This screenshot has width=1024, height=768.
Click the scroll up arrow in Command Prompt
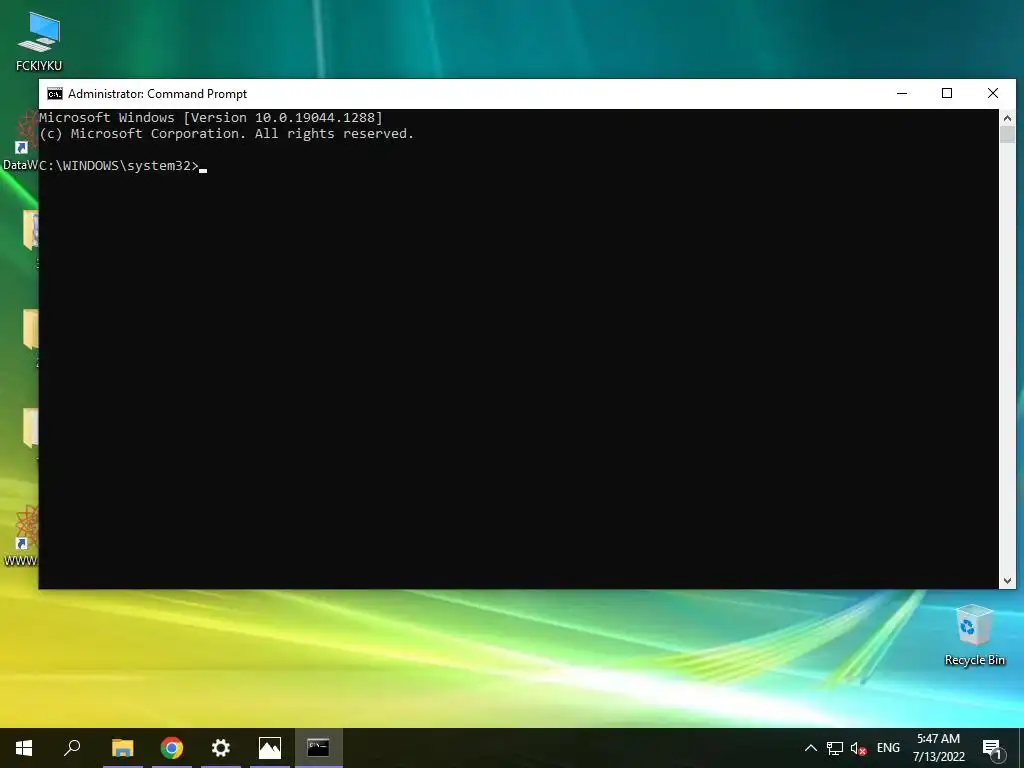(1007, 118)
